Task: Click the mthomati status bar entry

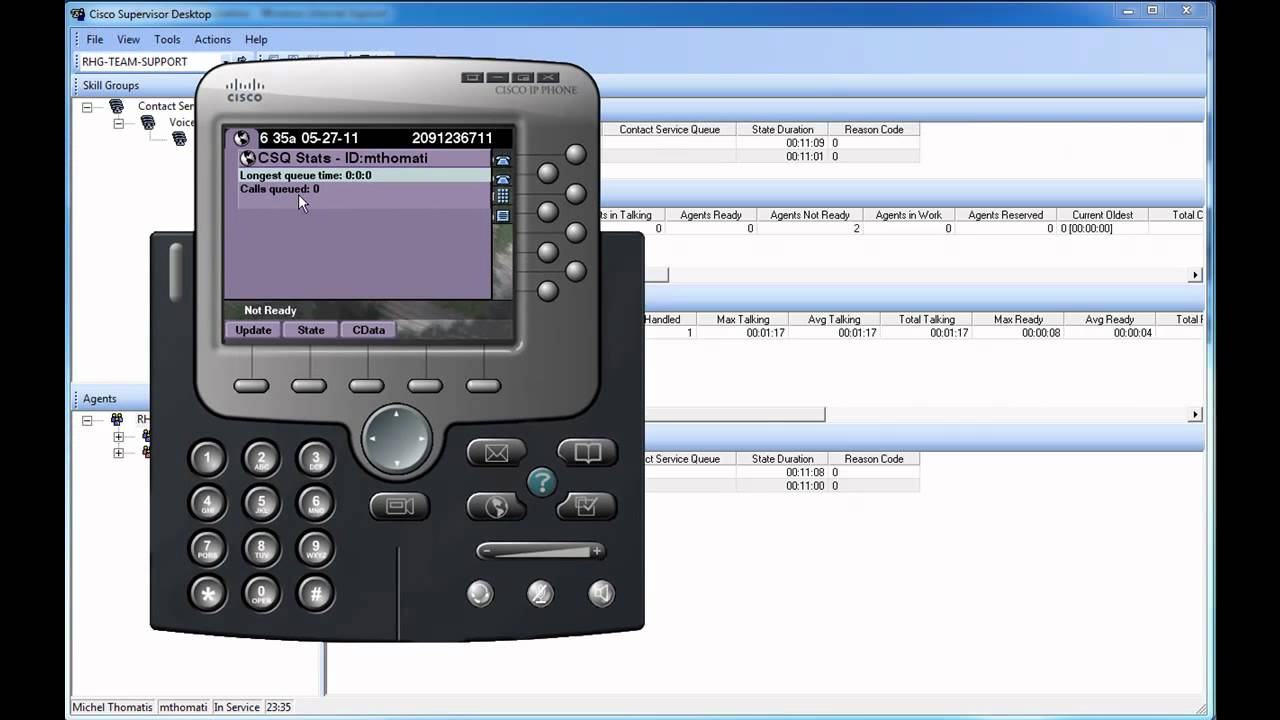Action: tap(184, 707)
